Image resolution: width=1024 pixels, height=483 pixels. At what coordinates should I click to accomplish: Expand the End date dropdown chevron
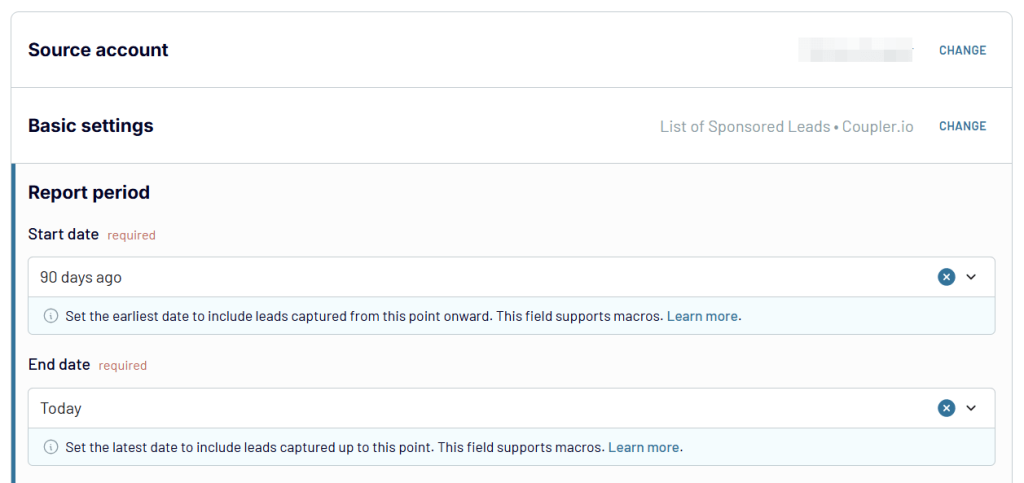pyautogui.click(x=971, y=409)
